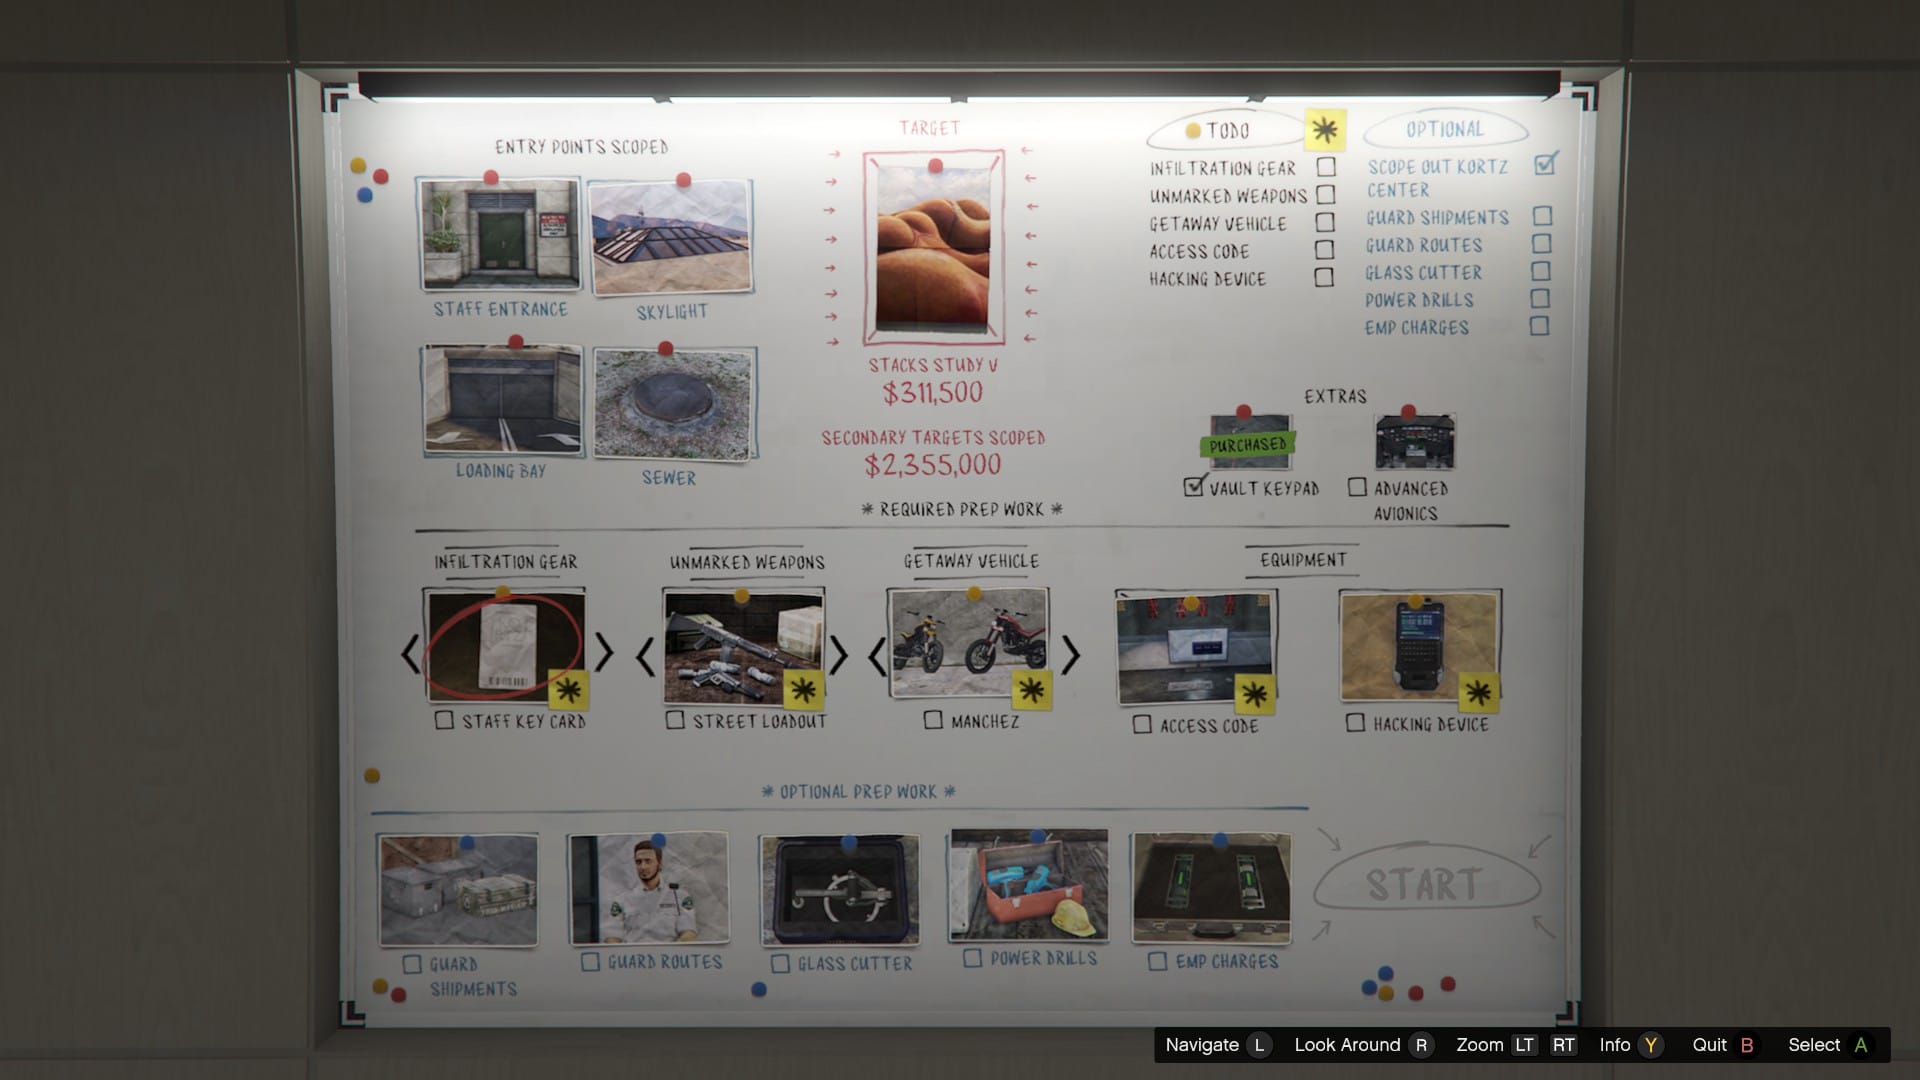
Task: Tick the Staff Key Card checkbox
Action: click(x=444, y=720)
